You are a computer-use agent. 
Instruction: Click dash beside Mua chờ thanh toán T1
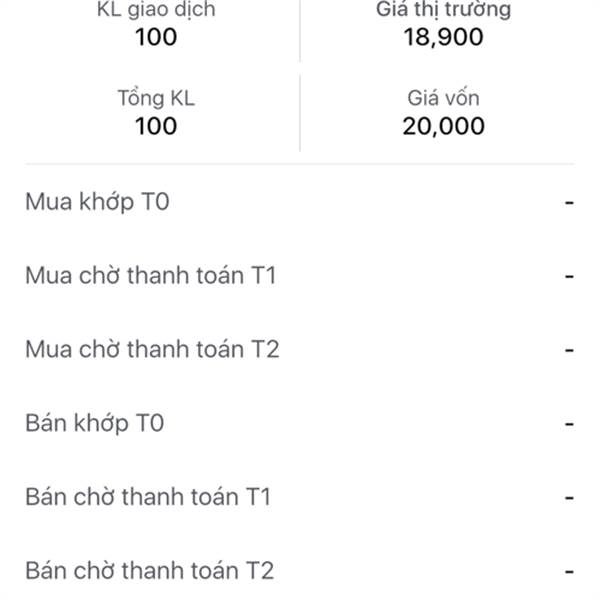coord(569,277)
